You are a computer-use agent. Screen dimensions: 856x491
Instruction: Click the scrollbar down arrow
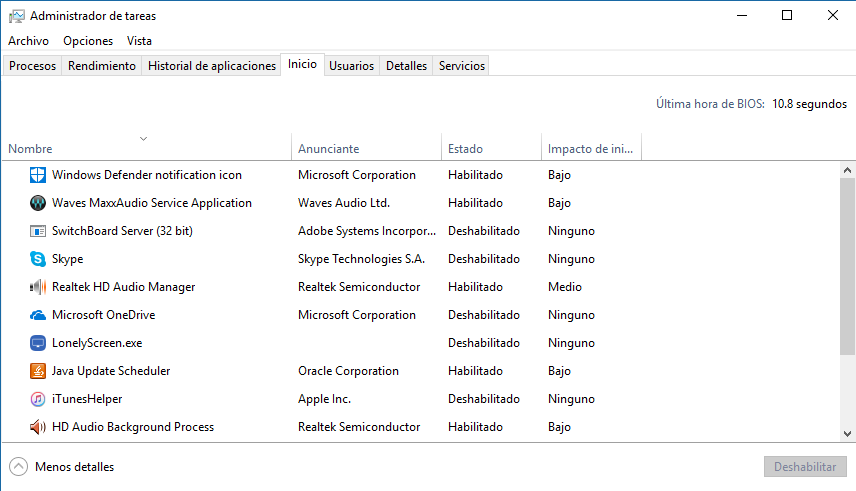click(x=847, y=434)
